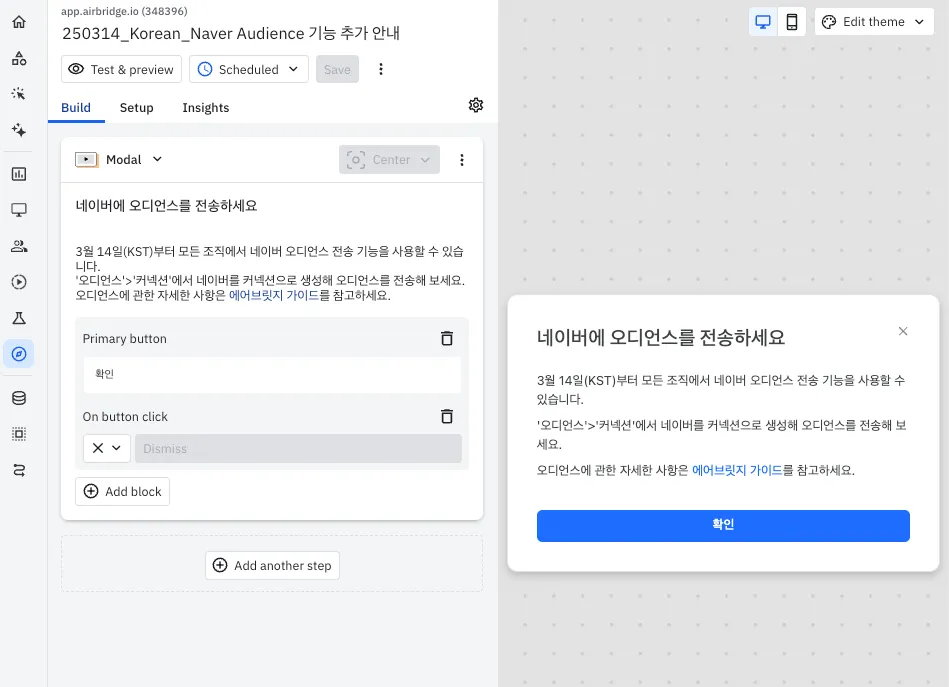Image resolution: width=949 pixels, height=687 pixels.
Task: Switch to the Setup tab
Action: pyautogui.click(x=137, y=108)
